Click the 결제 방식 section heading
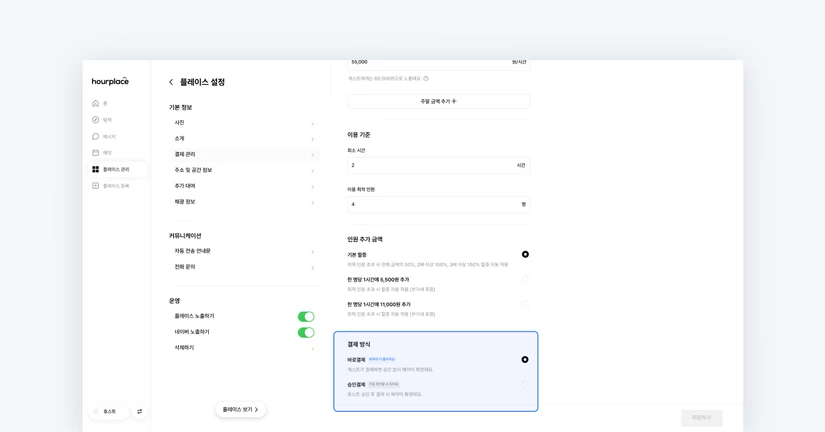Viewport: 825px width, 432px height. [x=359, y=344]
